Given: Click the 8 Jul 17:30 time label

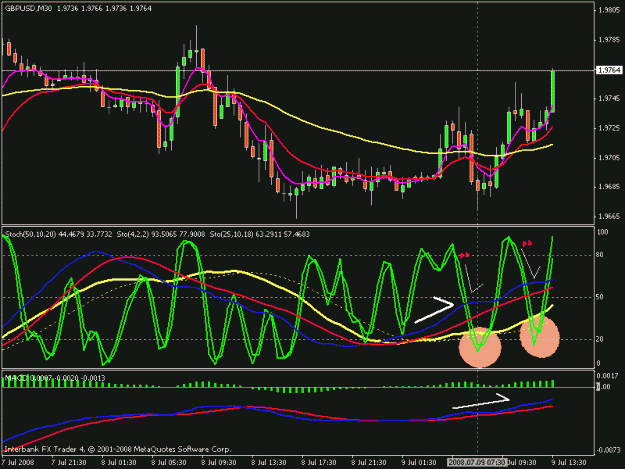Looking at the screenshot, I should pyautogui.click(x=318, y=463).
